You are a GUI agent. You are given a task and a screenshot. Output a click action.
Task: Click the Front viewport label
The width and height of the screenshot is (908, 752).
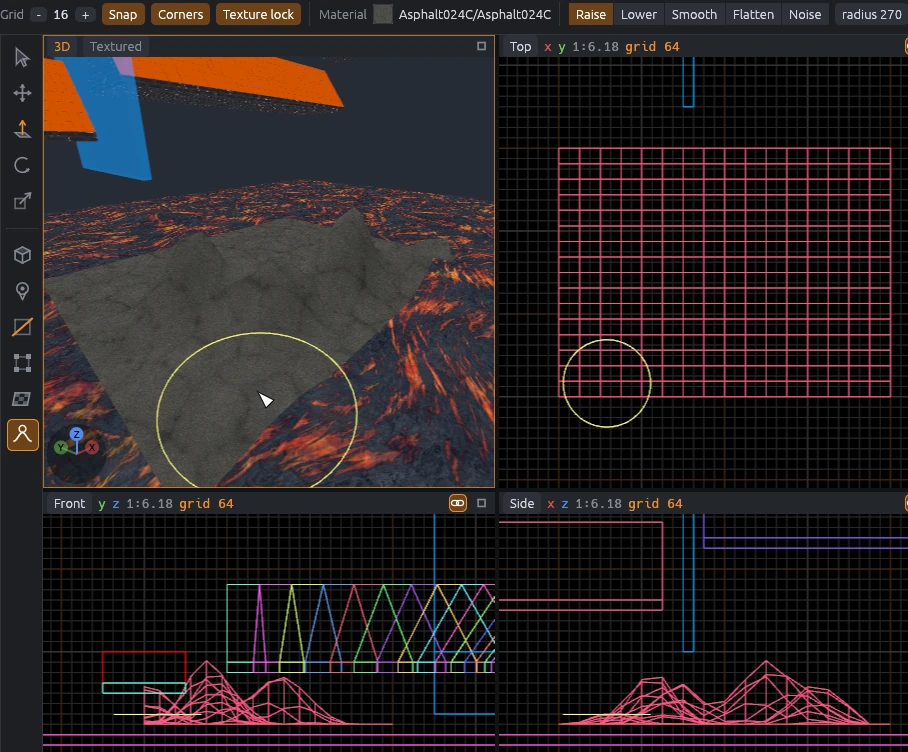coord(69,503)
